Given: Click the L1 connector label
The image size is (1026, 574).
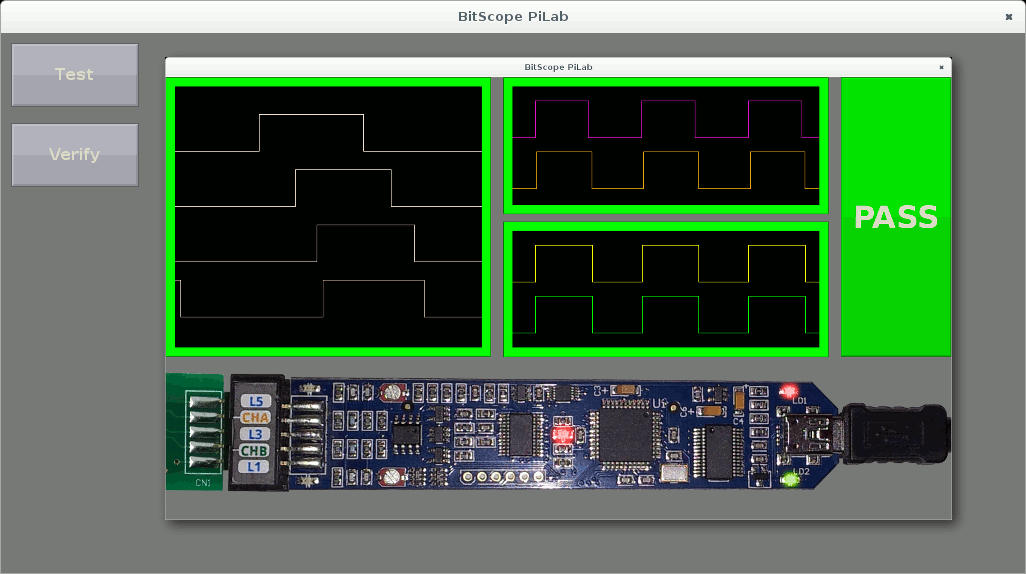Looking at the screenshot, I should [x=254, y=467].
